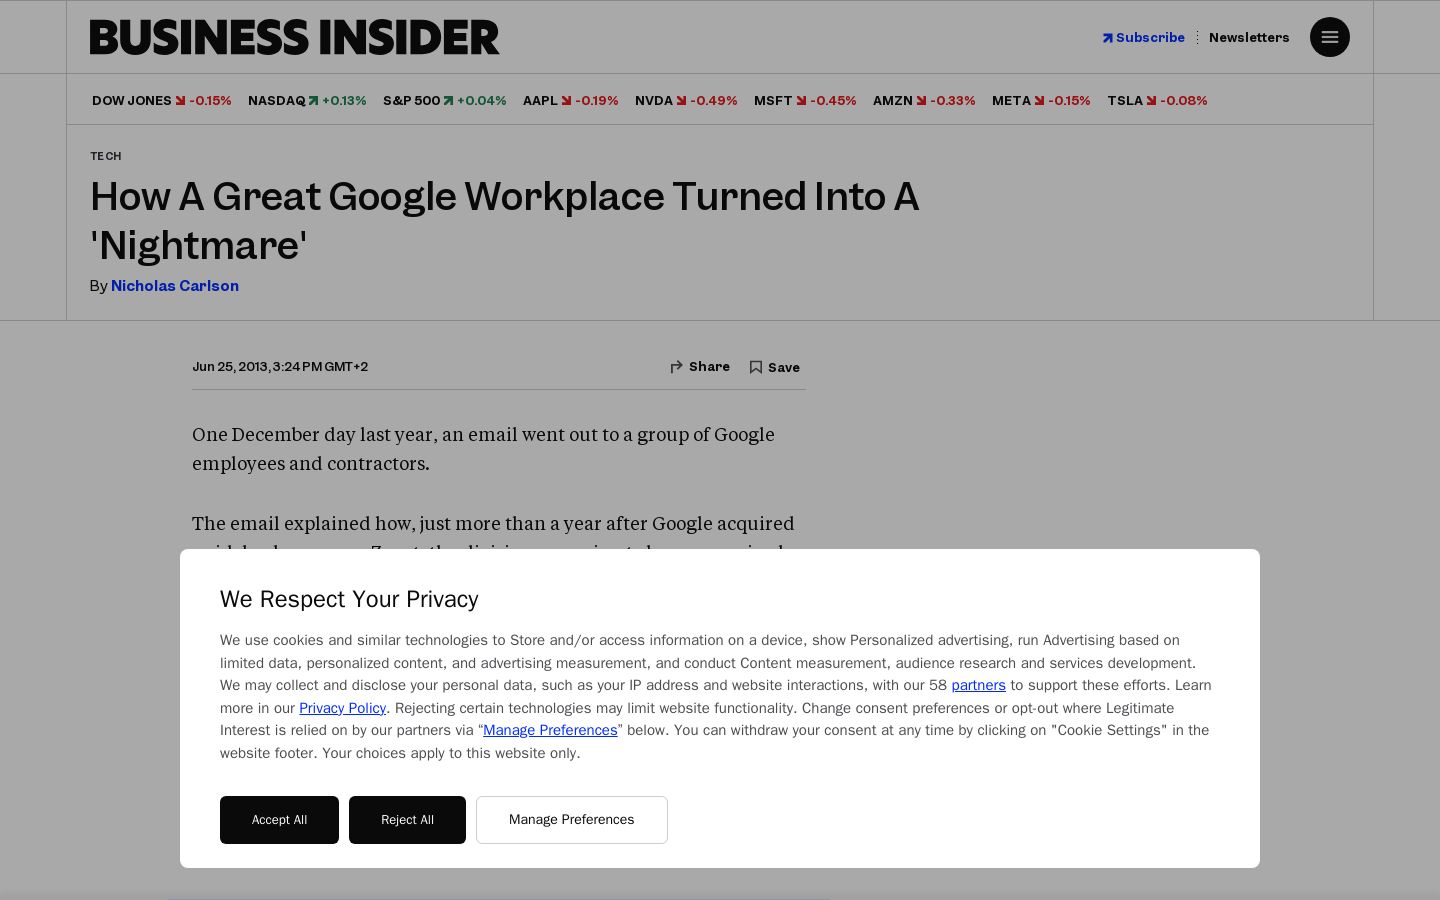1440x900 pixels.
Task: Select the AAPL stock ticker
Action: click(570, 100)
